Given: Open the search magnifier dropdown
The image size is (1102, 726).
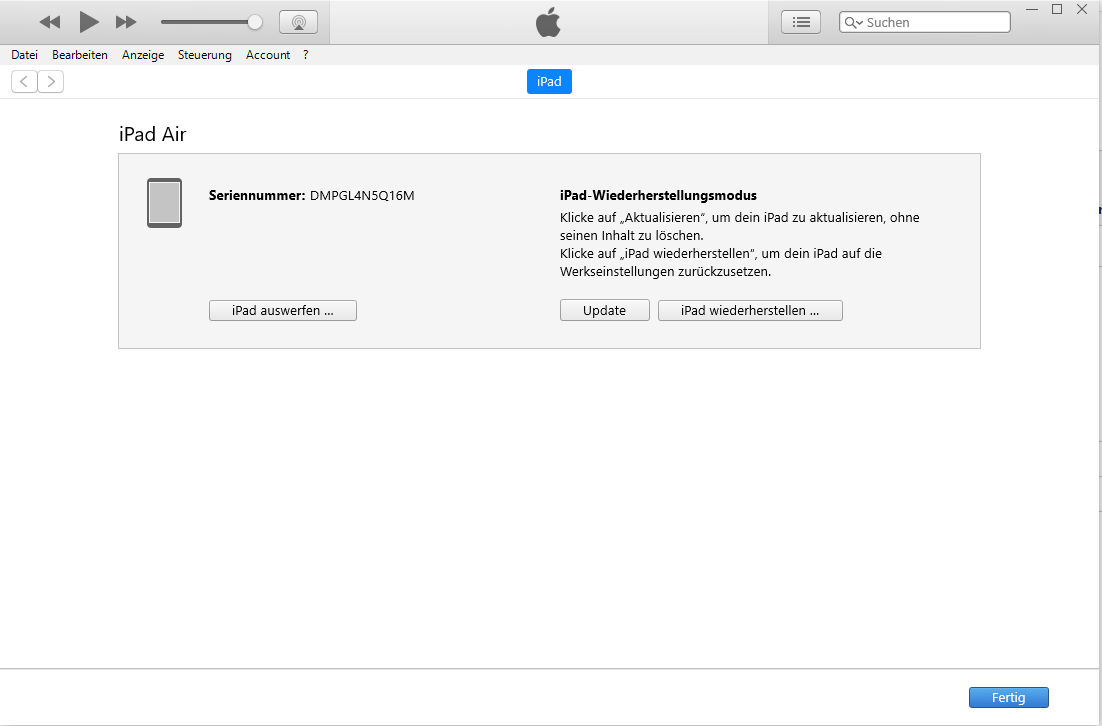Looking at the screenshot, I should (853, 22).
